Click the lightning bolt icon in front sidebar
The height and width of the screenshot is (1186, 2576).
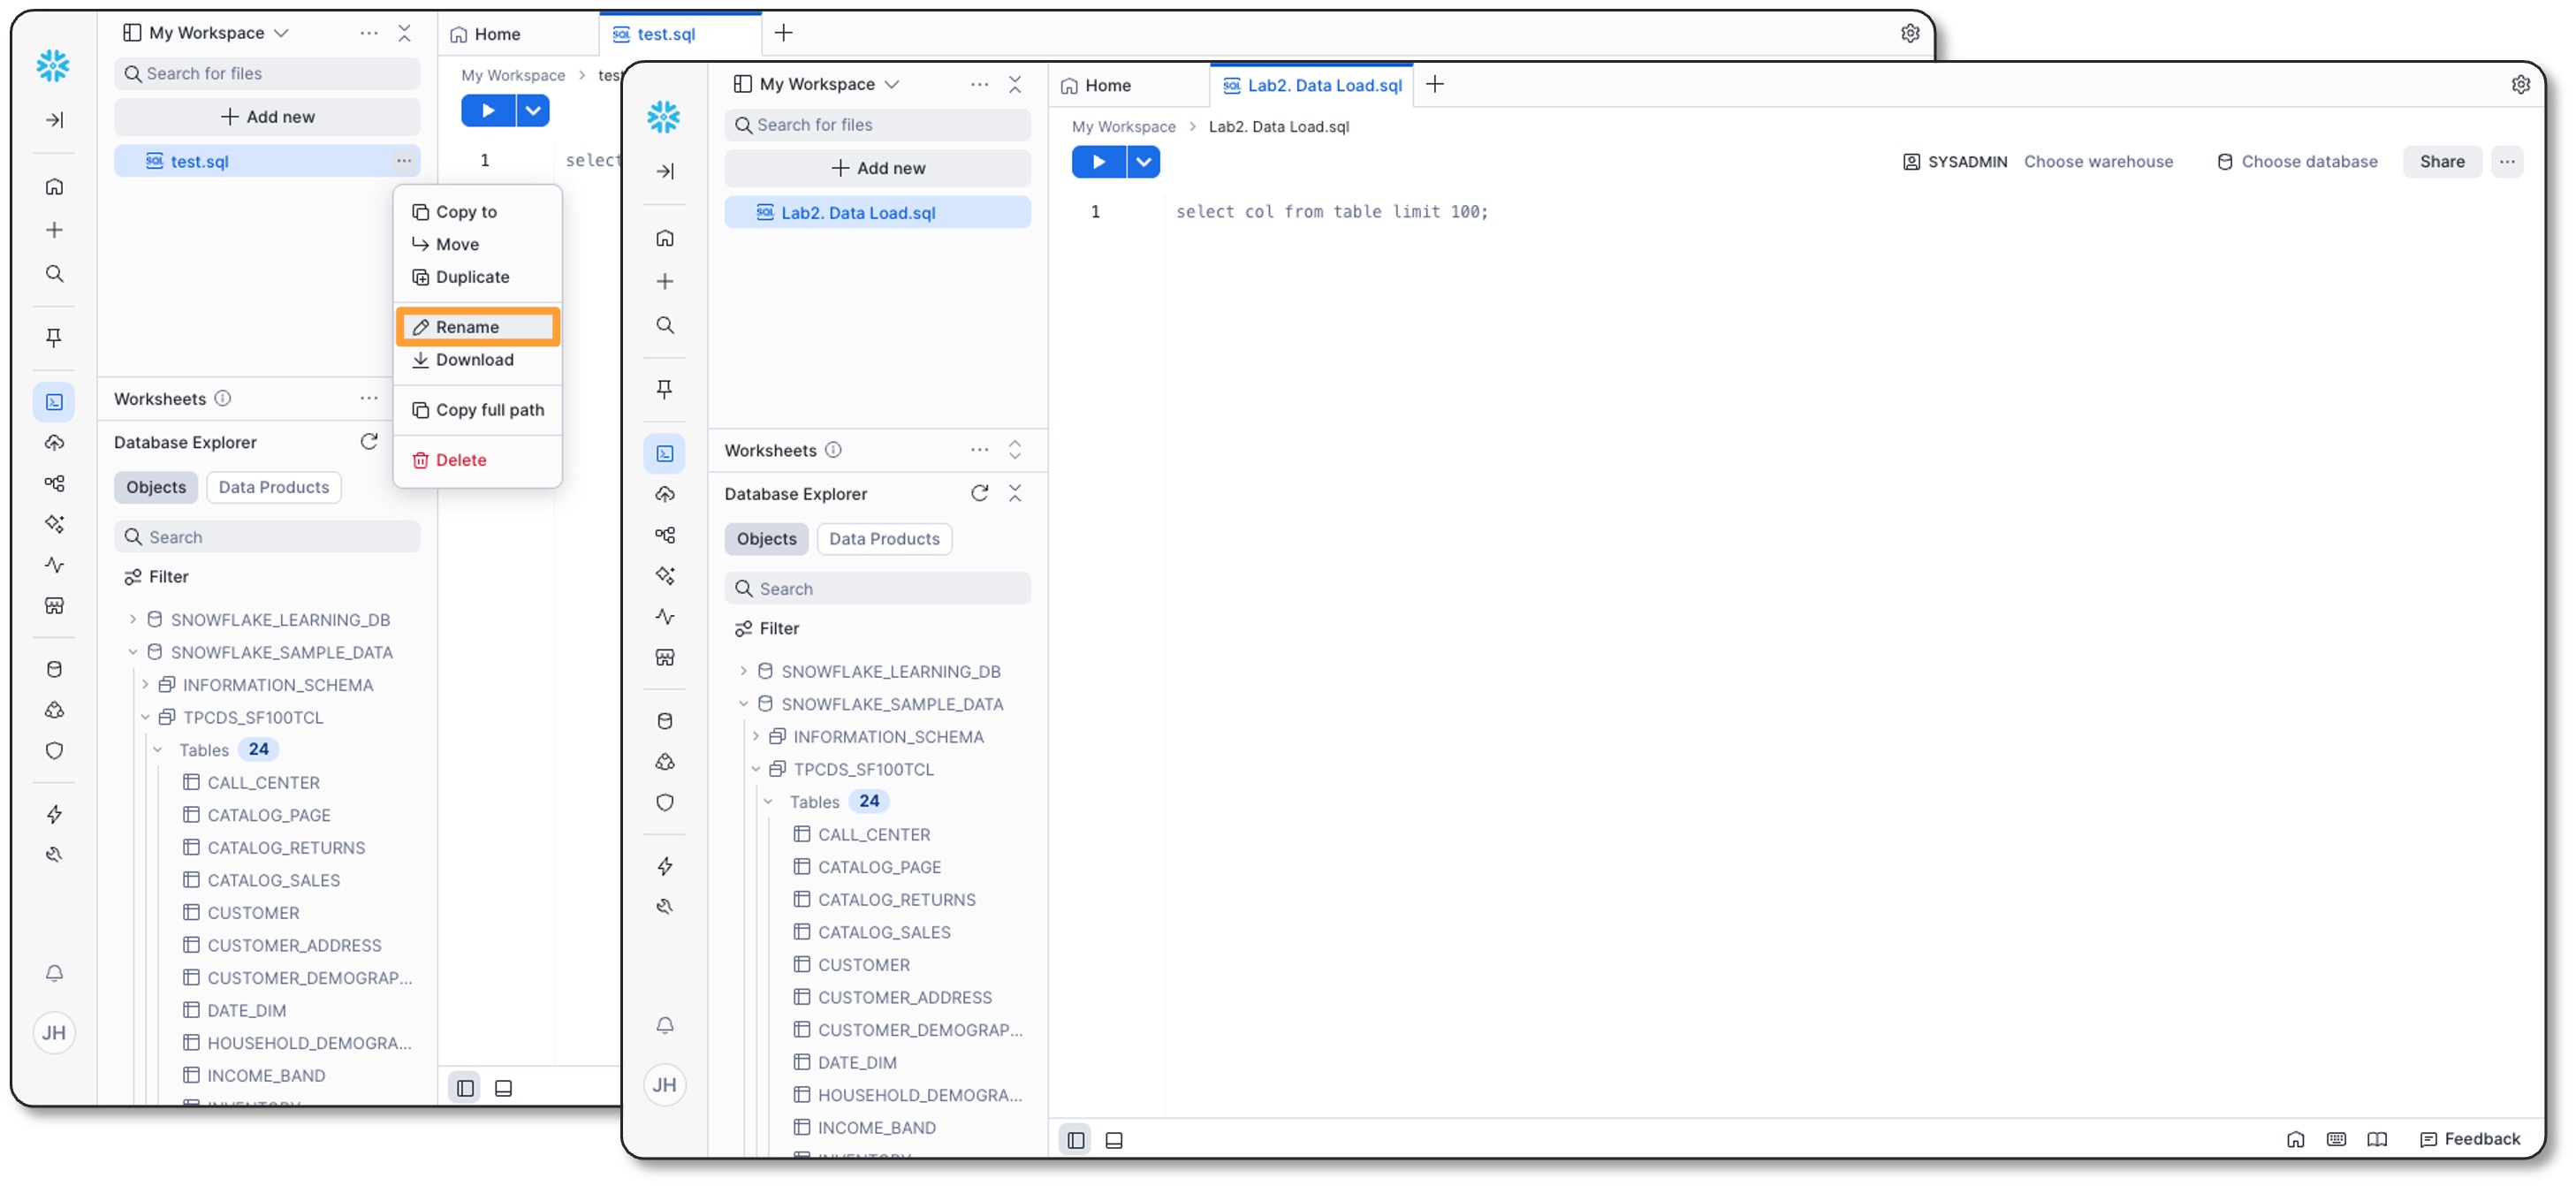point(664,866)
